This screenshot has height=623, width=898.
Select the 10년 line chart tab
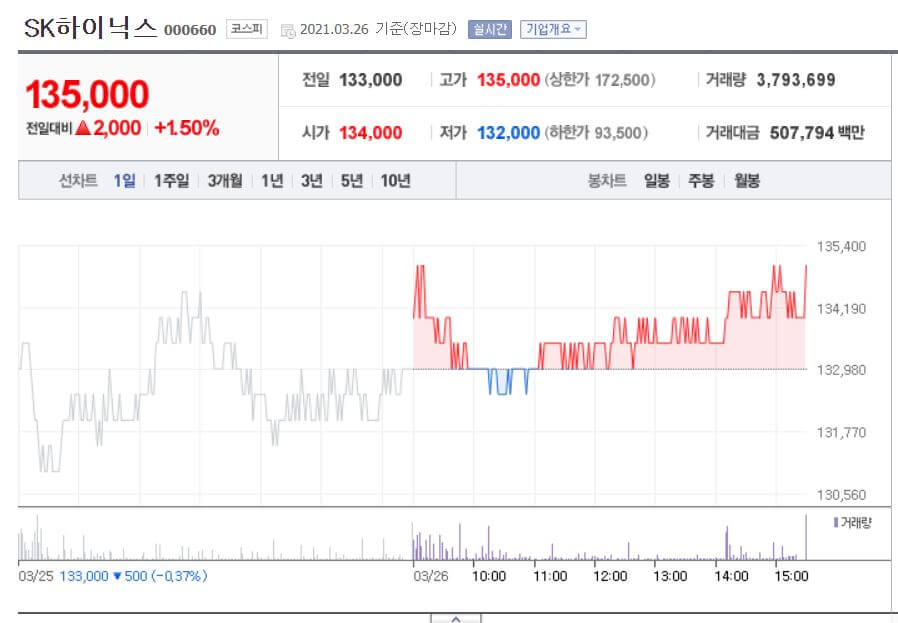coord(395,181)
